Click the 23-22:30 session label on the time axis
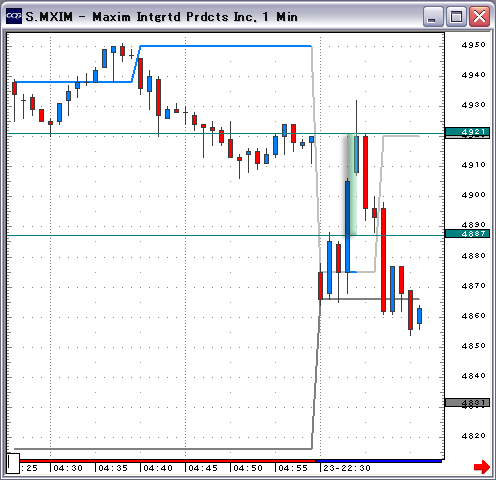This screenshot has height=480, width=496. point(347,468)
